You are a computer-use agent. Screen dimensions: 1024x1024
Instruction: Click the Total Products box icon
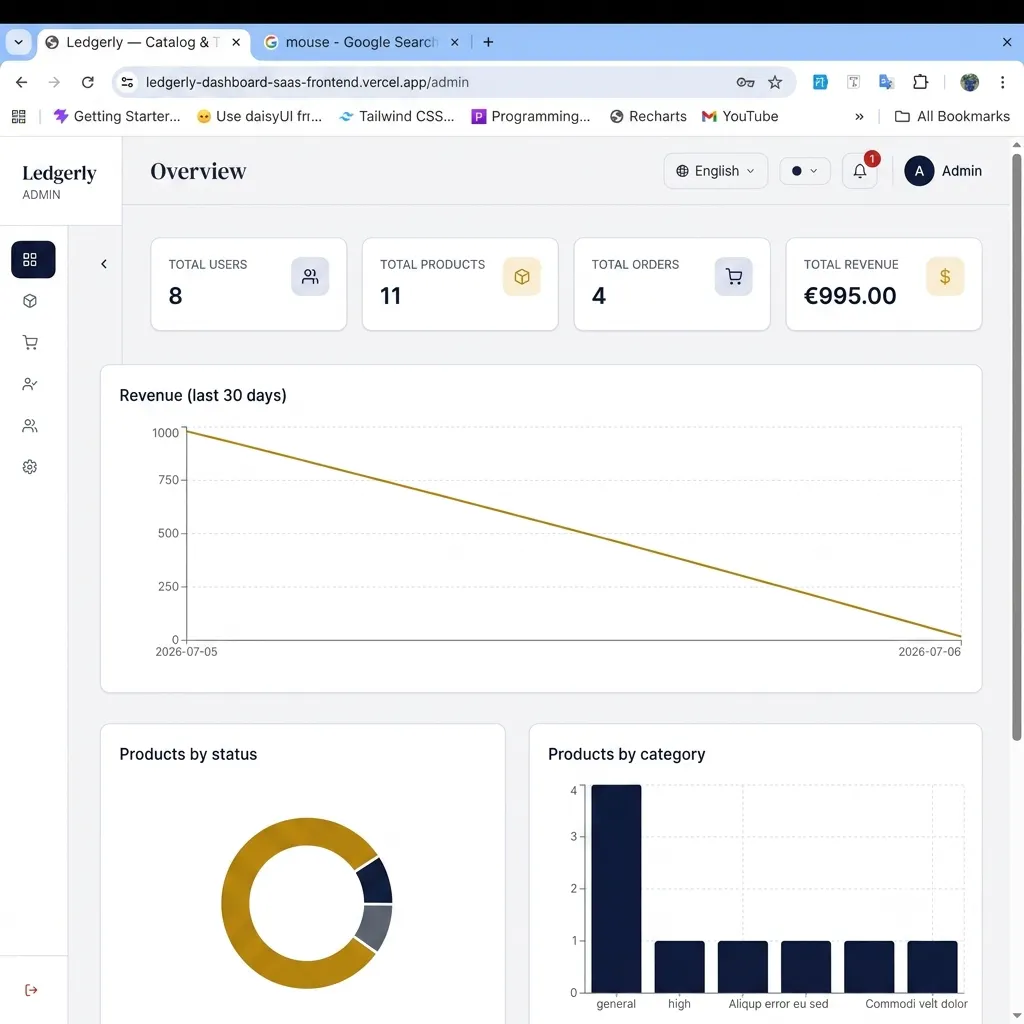pyautogui.click(x=522, y=277)
